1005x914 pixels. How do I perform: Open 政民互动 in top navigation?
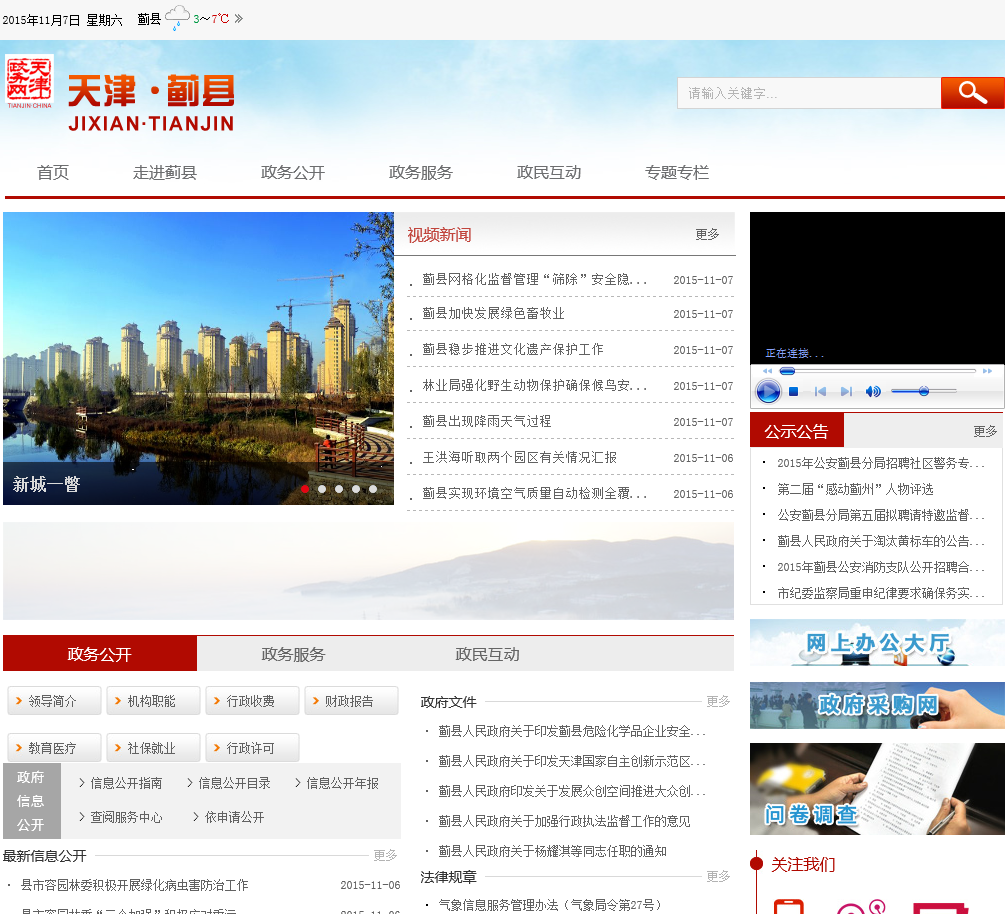[x=549, y=172]
